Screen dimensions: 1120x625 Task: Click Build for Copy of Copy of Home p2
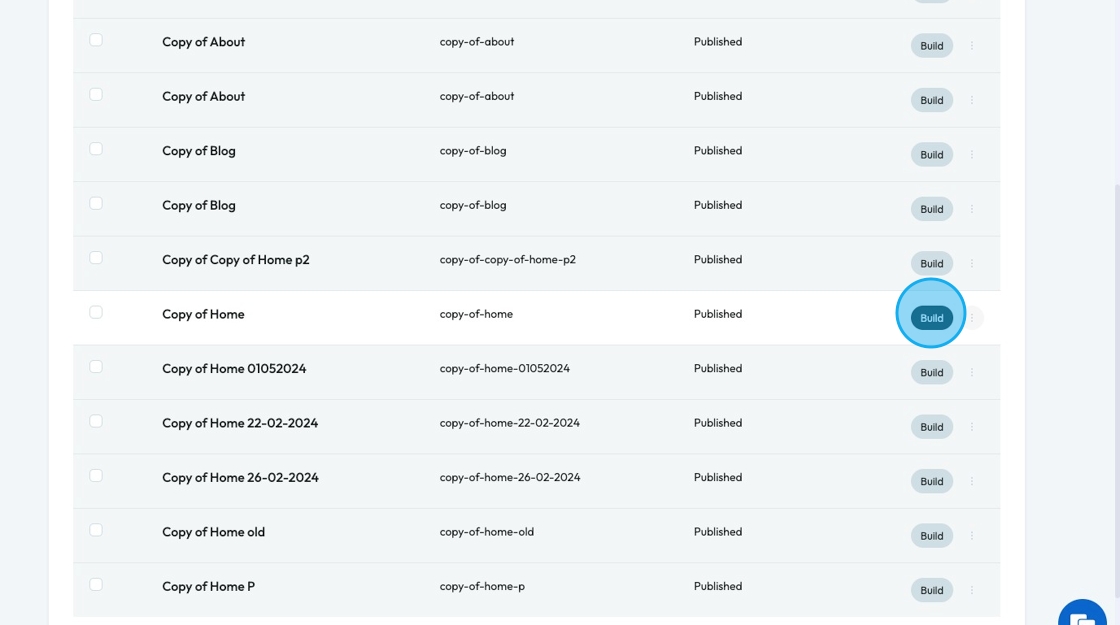point(931,264)
